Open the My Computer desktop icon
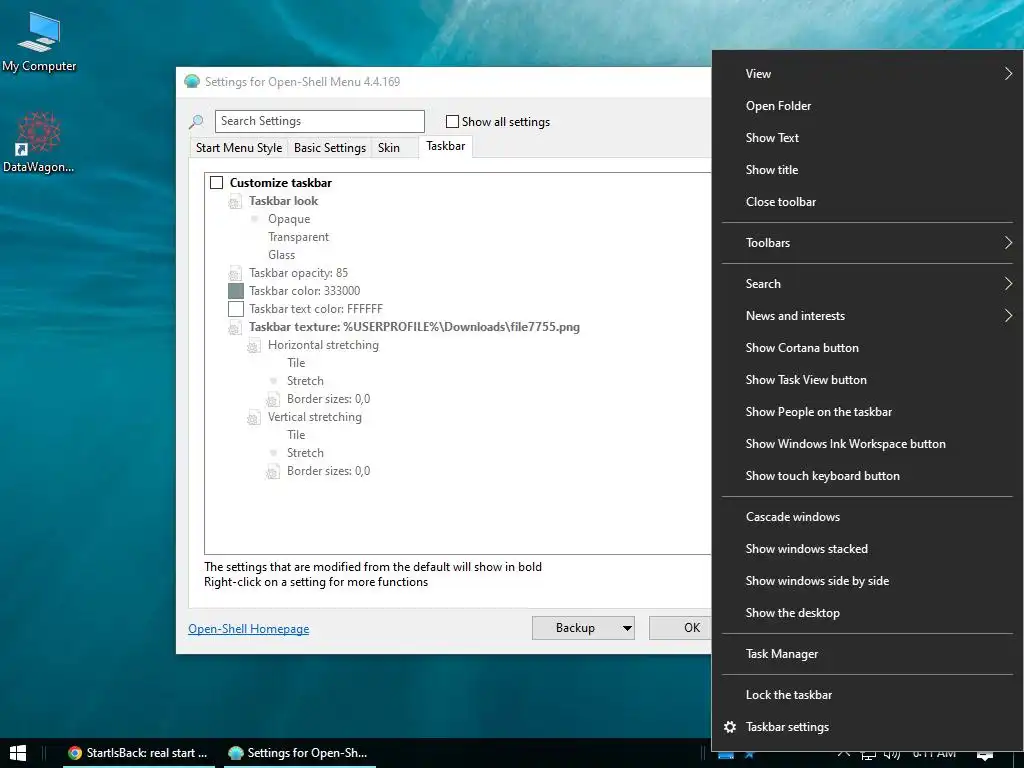1024x768 pixels. (39, 40)
